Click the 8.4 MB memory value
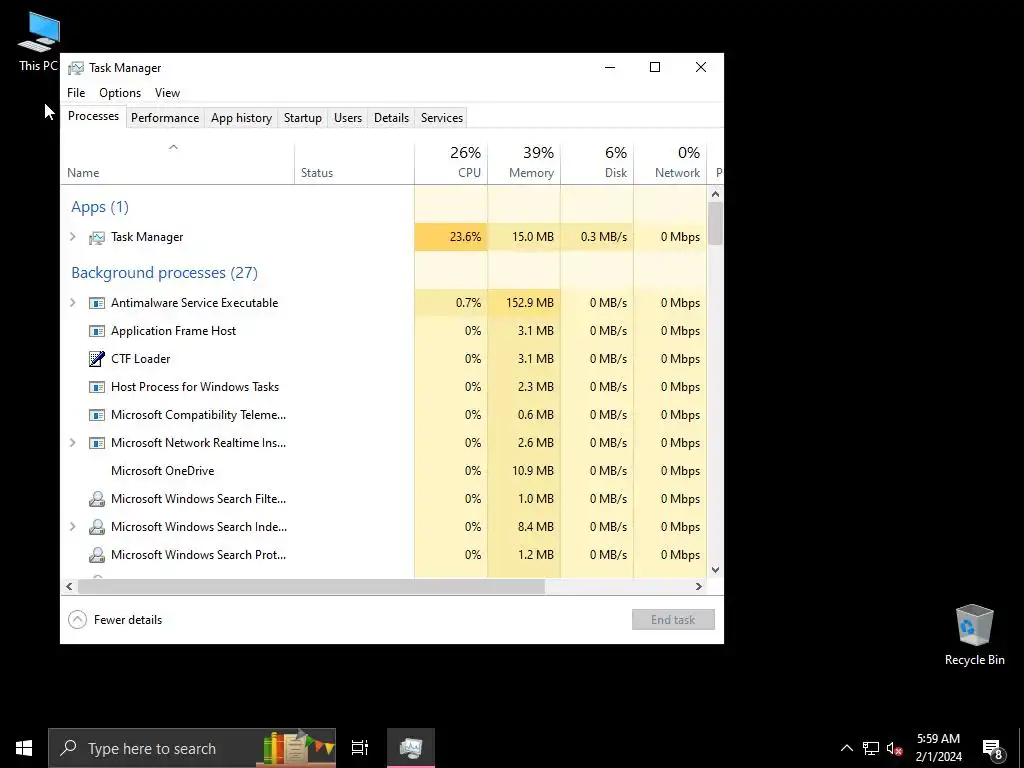The height and width of the screenshot is (768, 1024). coord(536,527)
